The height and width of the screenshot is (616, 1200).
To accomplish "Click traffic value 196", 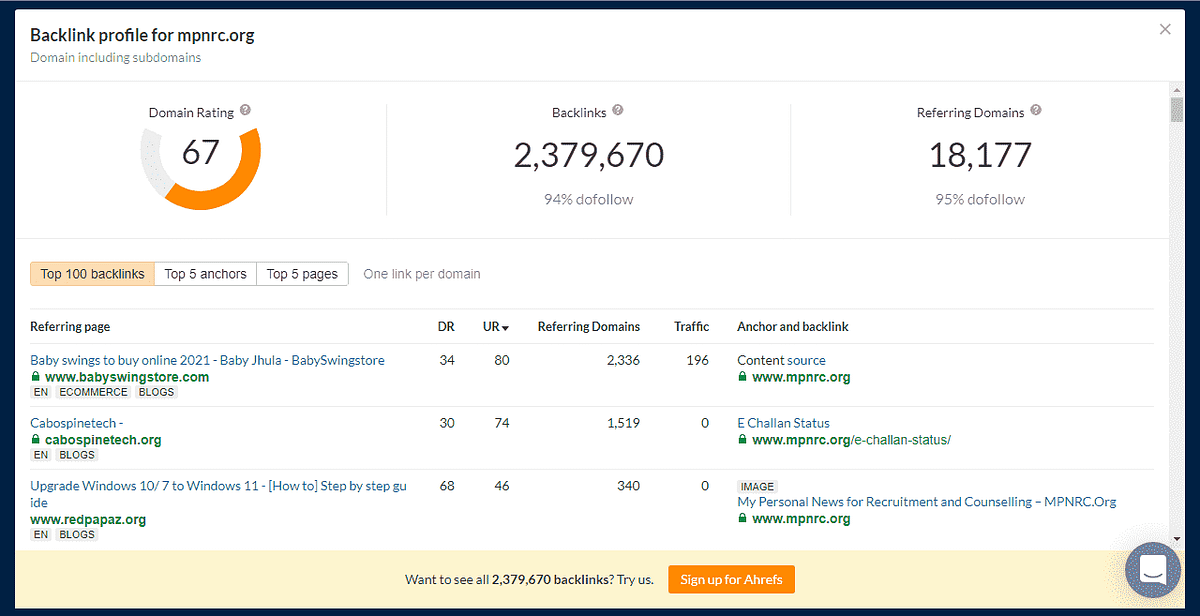I will [x=698, y=360].
